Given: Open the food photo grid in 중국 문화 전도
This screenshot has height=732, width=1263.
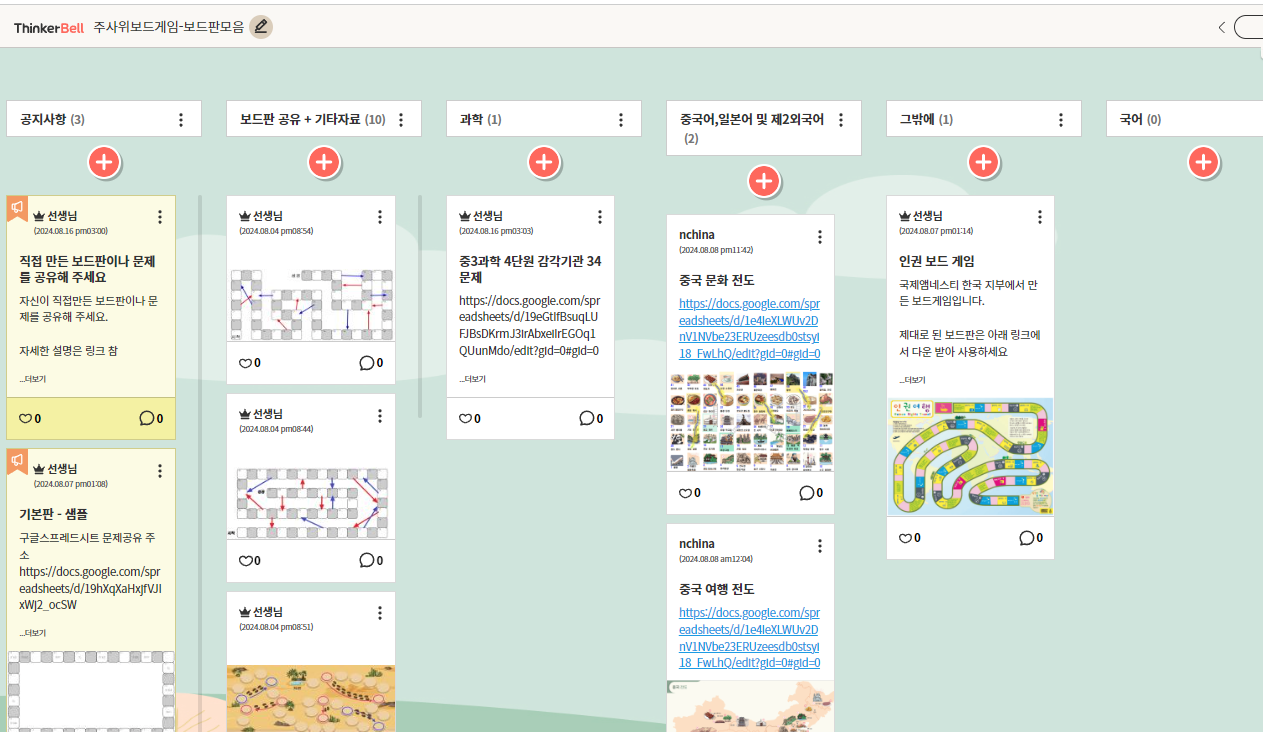Looking at the screenshot, I should (751, 422).
